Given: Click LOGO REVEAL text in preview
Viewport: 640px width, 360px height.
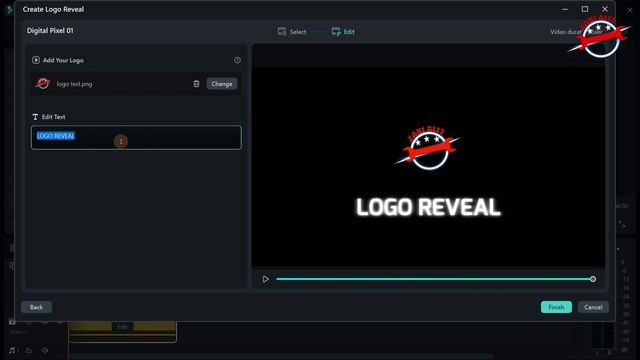Looking at the screenshot, I should point(428,207).
